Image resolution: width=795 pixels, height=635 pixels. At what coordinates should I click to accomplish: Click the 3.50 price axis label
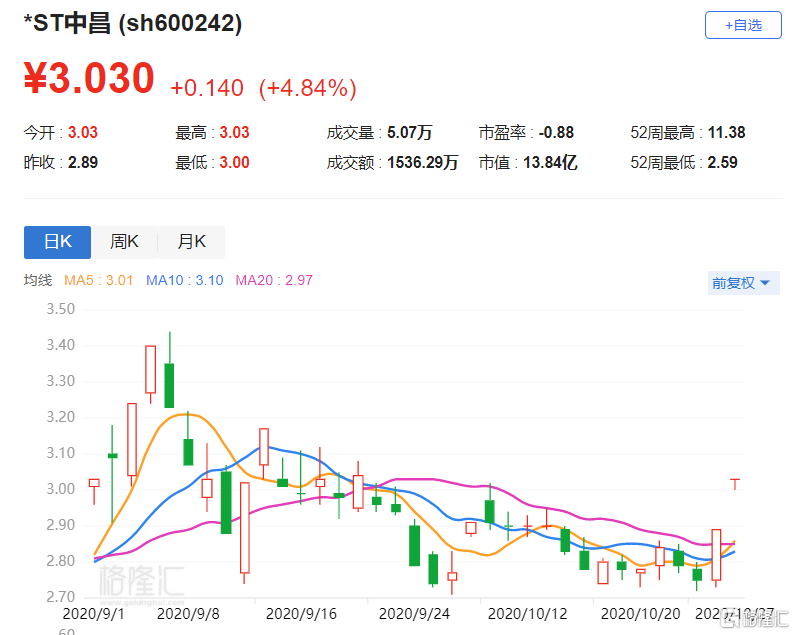click(61, 309)
